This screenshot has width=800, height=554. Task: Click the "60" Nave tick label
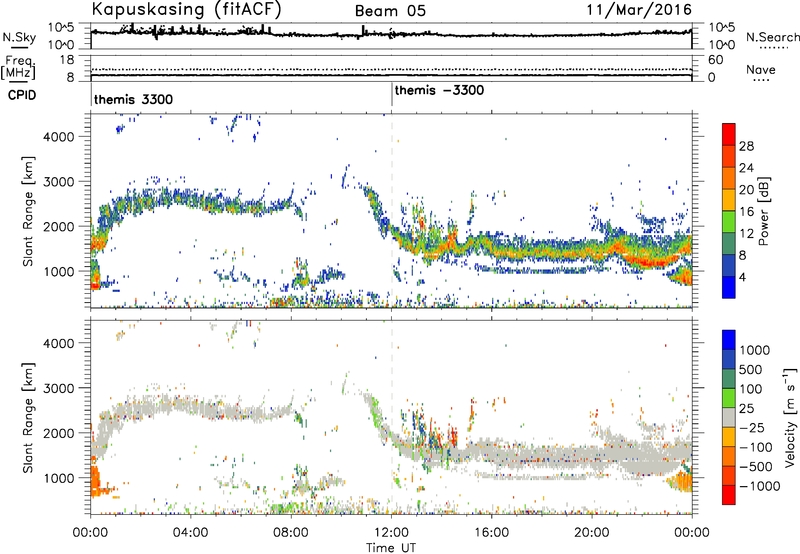tap(715, 60)
